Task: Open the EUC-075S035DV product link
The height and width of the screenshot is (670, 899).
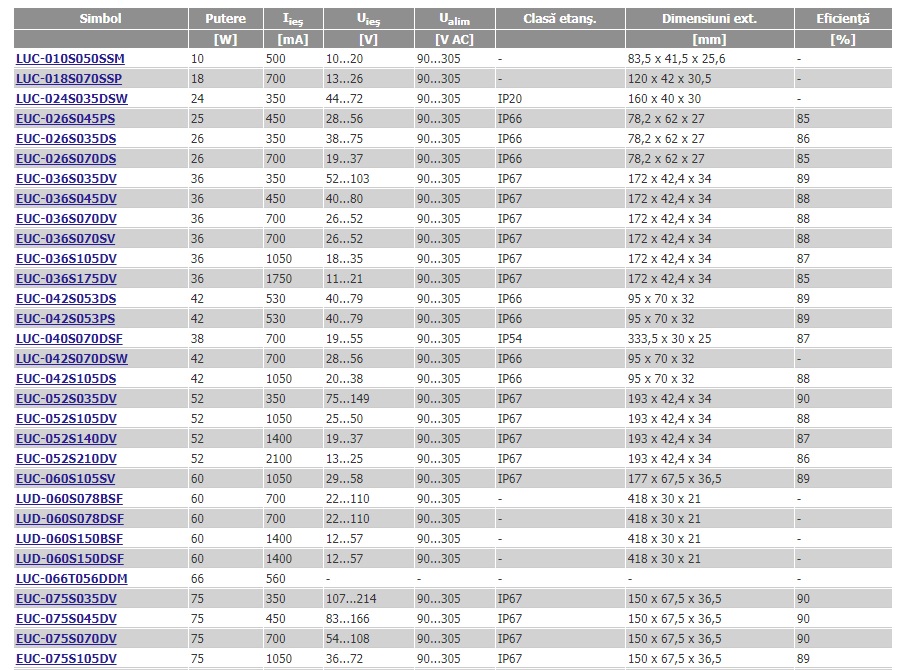Action: [x=66, y=599]
